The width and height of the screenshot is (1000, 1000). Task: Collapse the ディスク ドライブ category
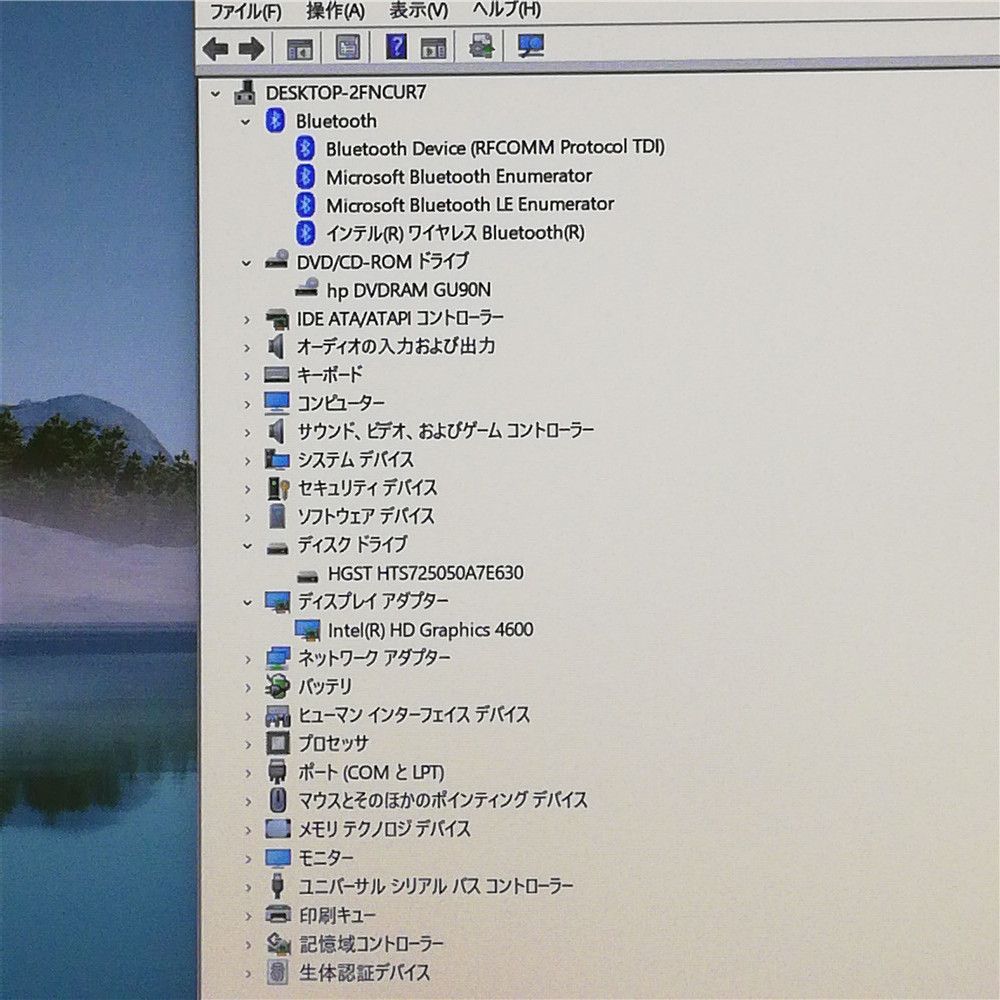(x=247, y=546)
